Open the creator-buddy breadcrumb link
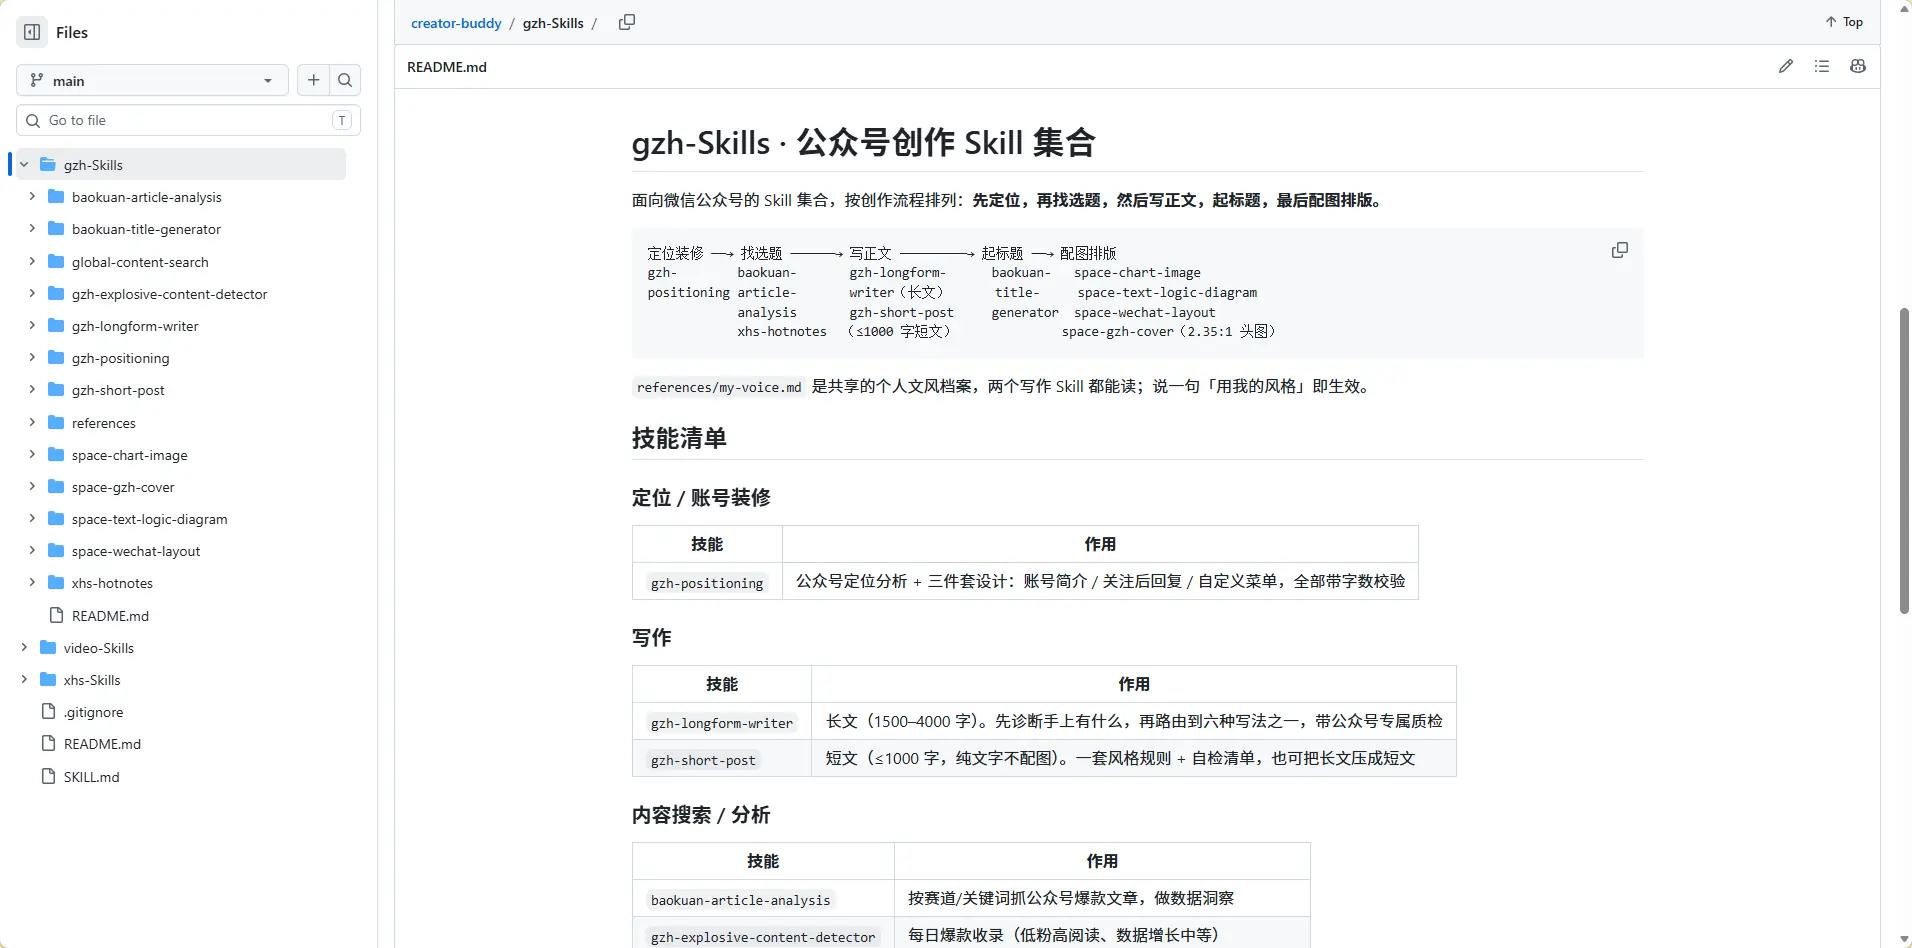This screenshot has width=1912, height=948. click(456, 23)
